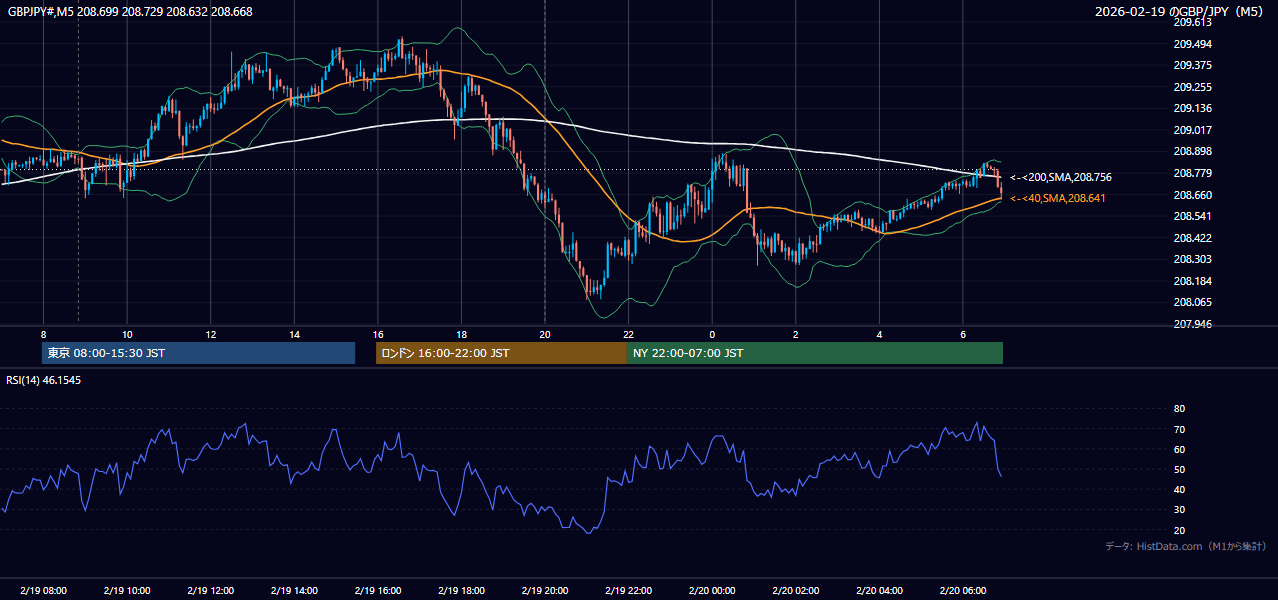Viewport: 1278px width, 600px height.
Task: Click price axis value 208.779
Action: click(1192, 173)
